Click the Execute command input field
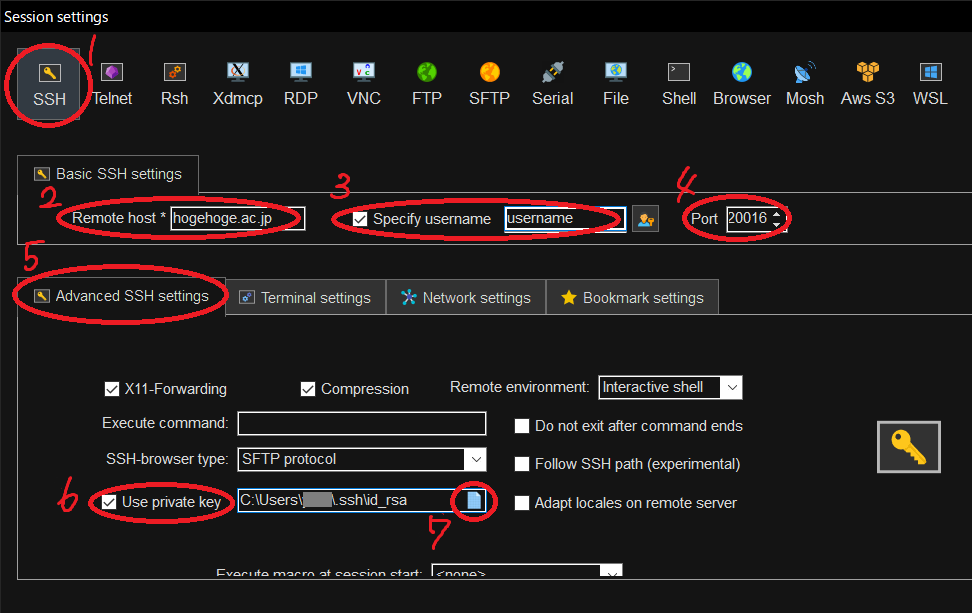Viewport: 972px width, 613px height. pyautogui.click(x=362, y=423)
